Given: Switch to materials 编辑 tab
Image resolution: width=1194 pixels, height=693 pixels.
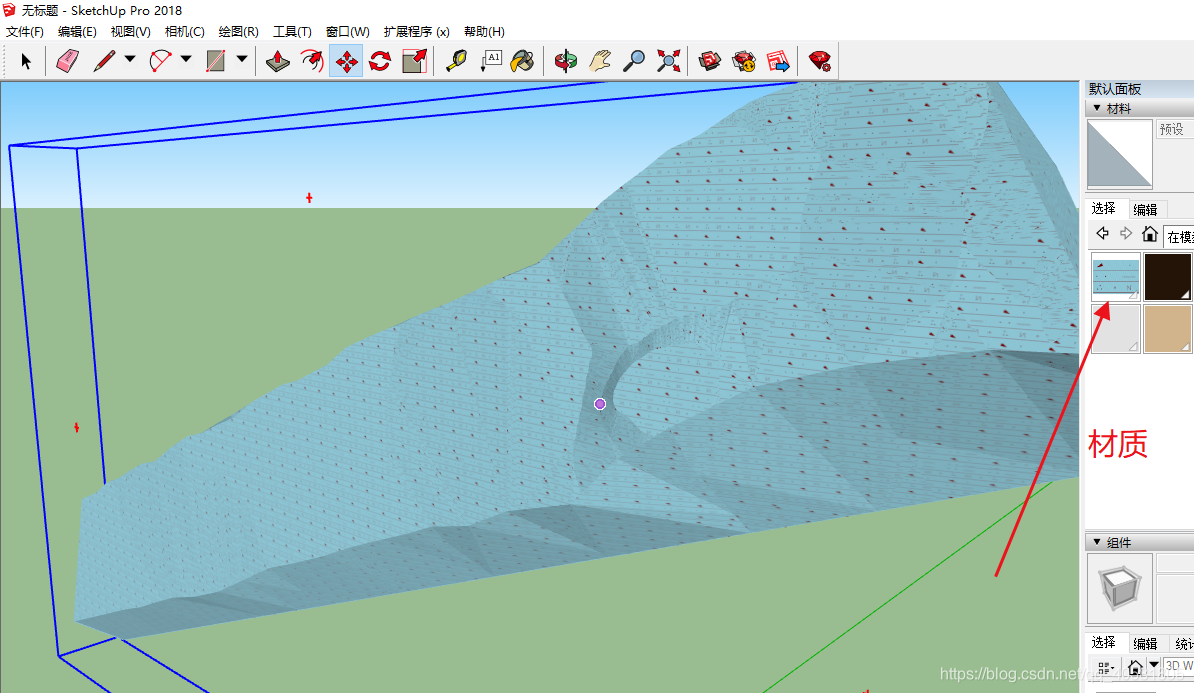Looking at the screenshot, I should (1145, 209).
